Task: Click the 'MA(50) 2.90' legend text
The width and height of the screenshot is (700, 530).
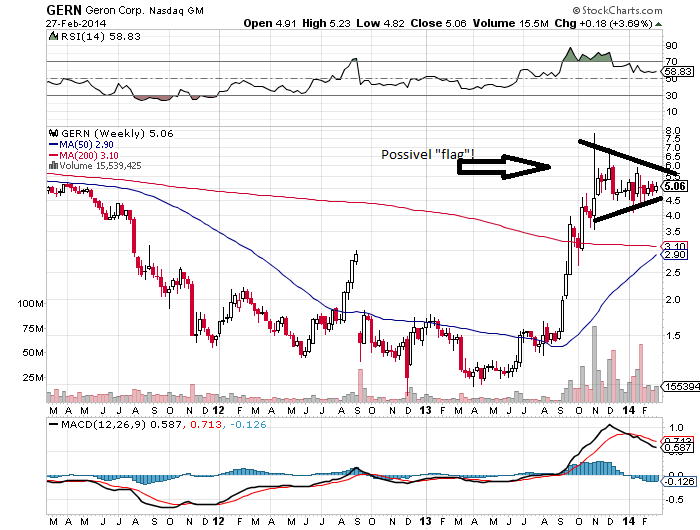Action: (87, 145)
